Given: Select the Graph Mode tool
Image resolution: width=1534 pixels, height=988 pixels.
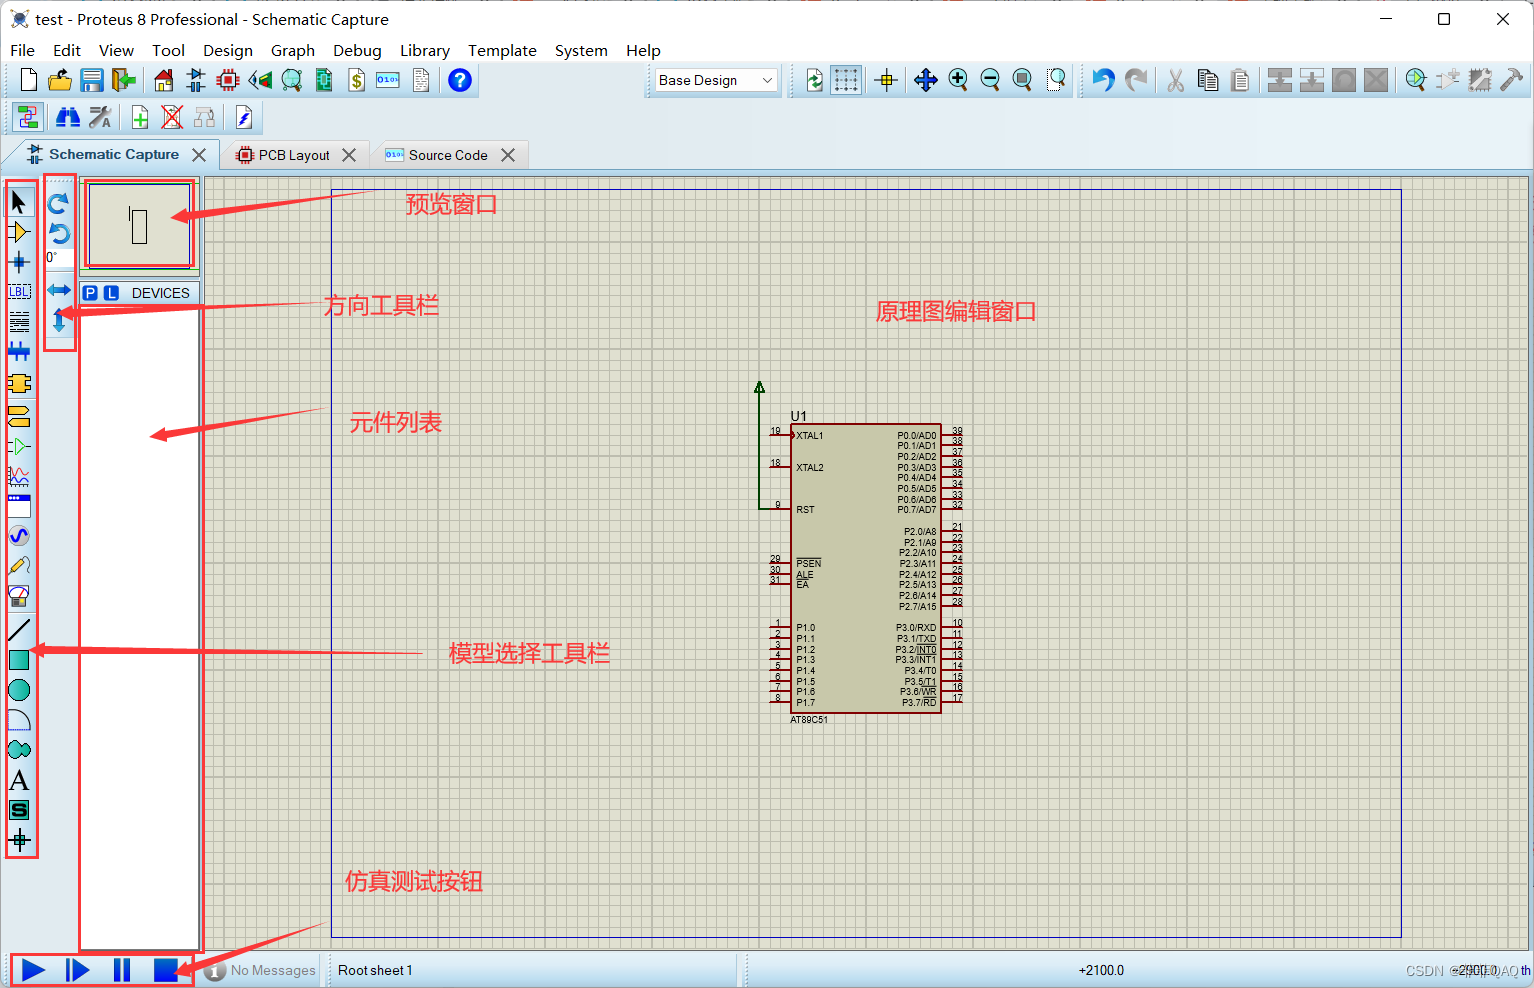Looking at the screenshot, I should (19, 476).
